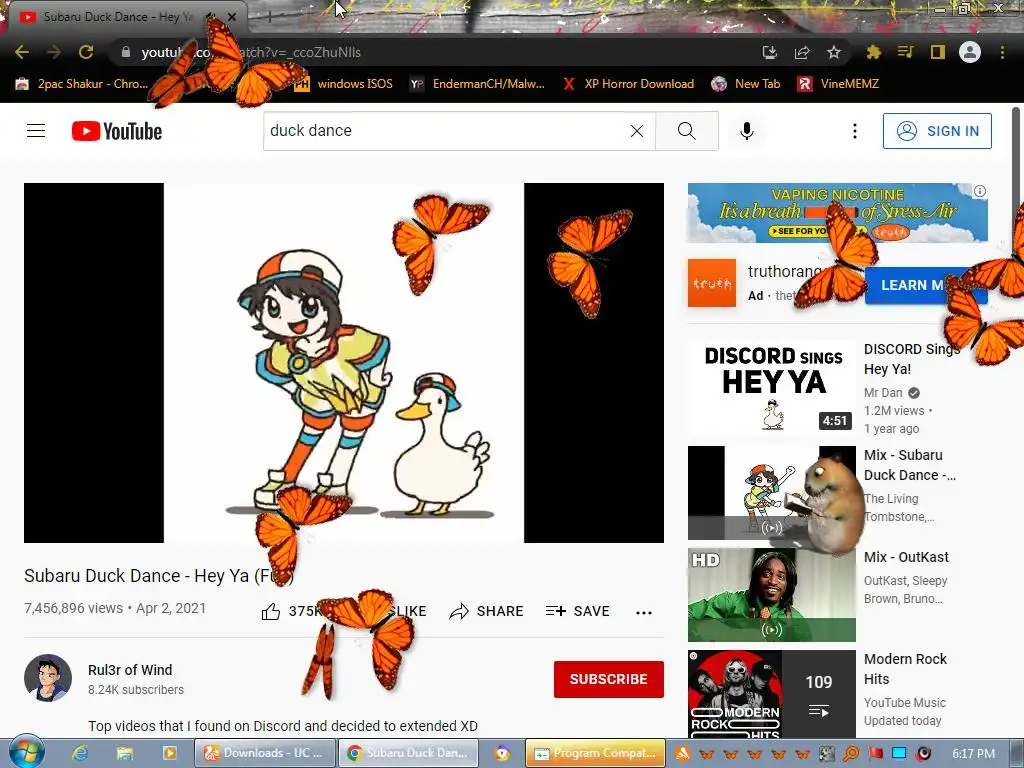Click the 6:17 PM taskbar clock

click(x=973, y=754)
